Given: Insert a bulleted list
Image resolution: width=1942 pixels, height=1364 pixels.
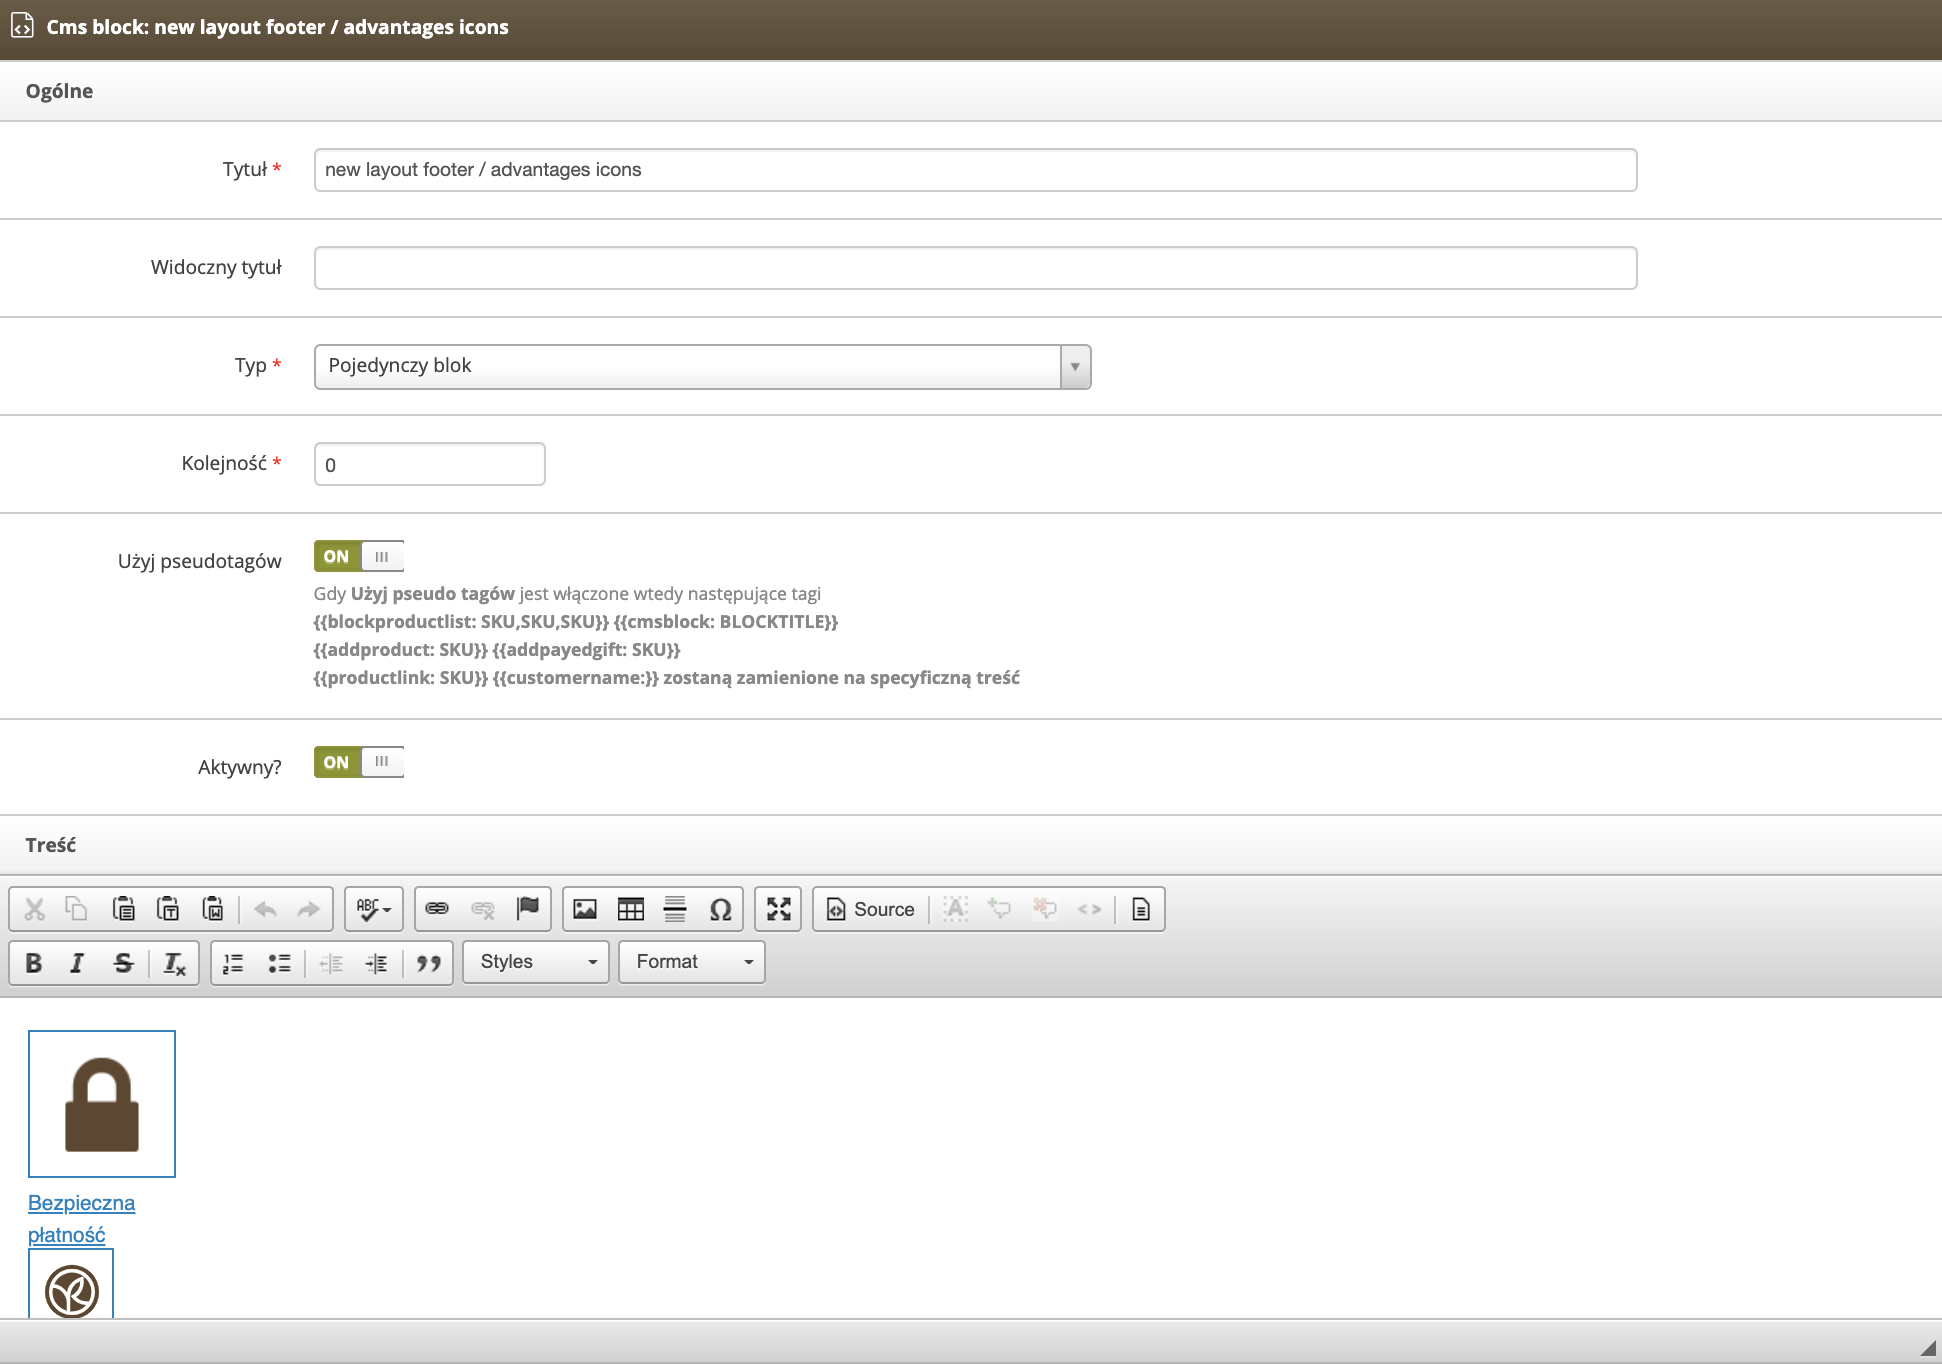Looking at the screenshot, I should 279,963.
